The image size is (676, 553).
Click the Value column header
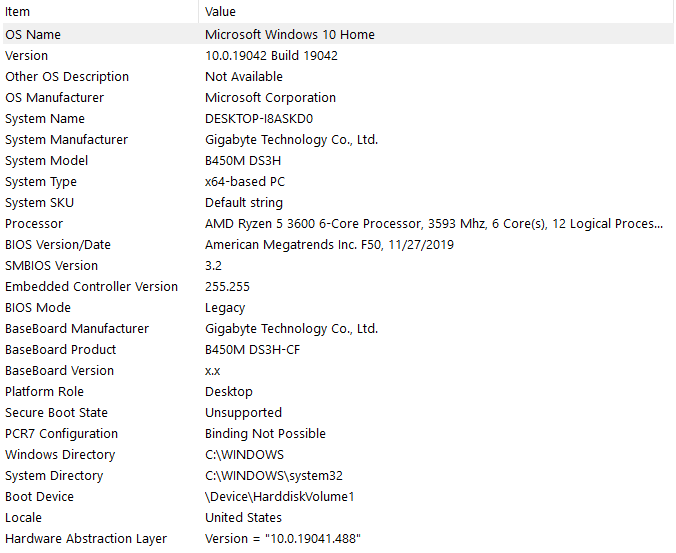point(436,12)
